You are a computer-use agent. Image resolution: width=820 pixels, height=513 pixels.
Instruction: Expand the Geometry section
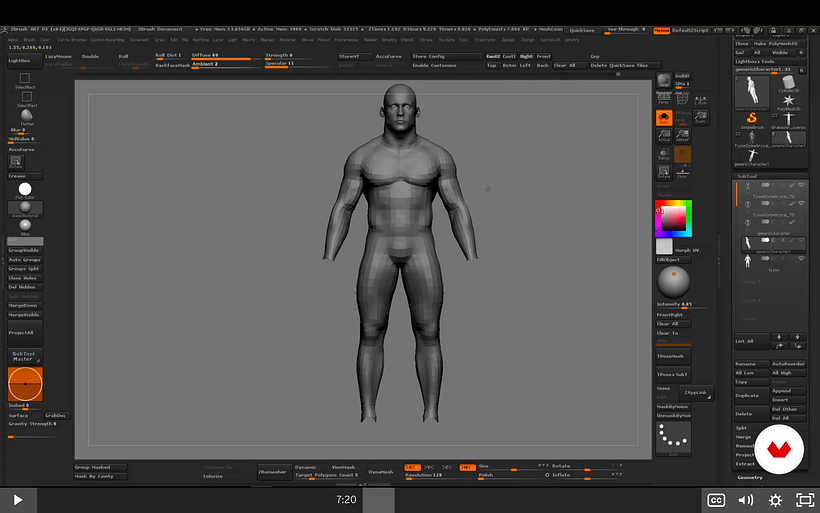coord(750,477)
